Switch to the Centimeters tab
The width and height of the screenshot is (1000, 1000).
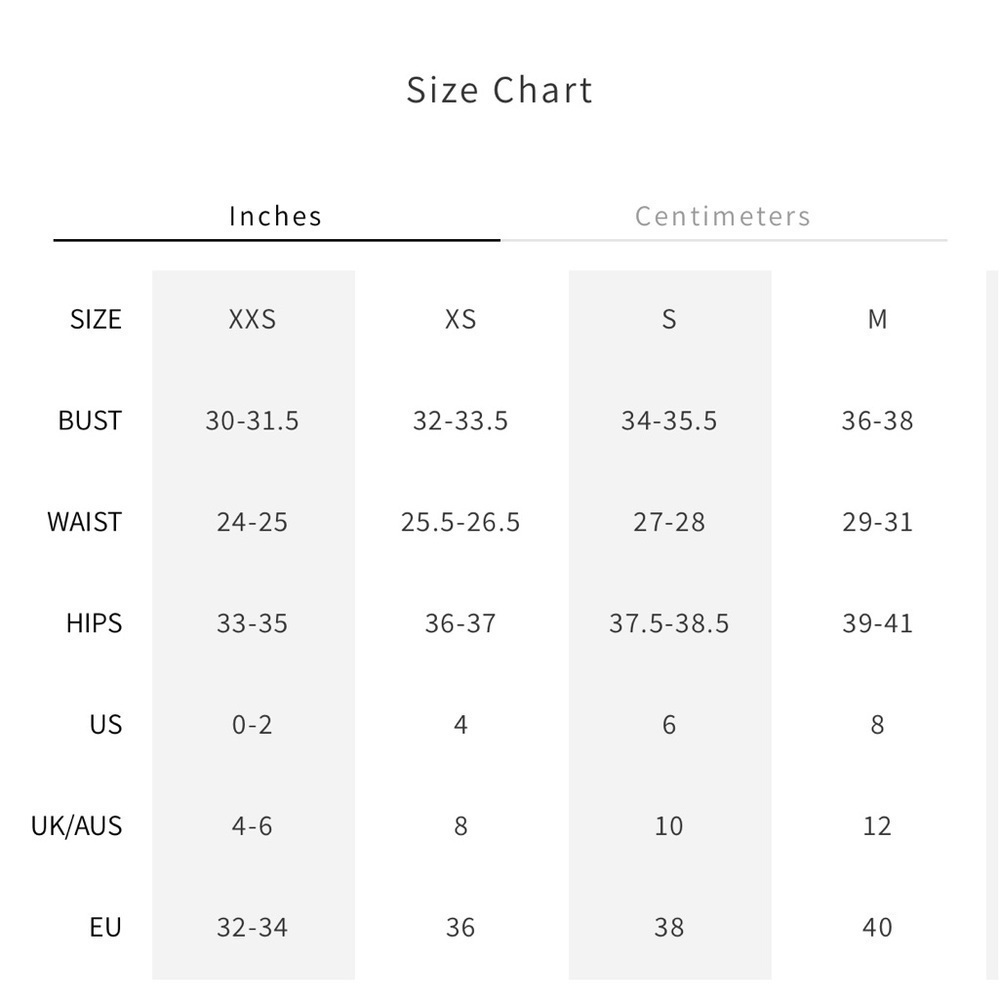[722, 216]
